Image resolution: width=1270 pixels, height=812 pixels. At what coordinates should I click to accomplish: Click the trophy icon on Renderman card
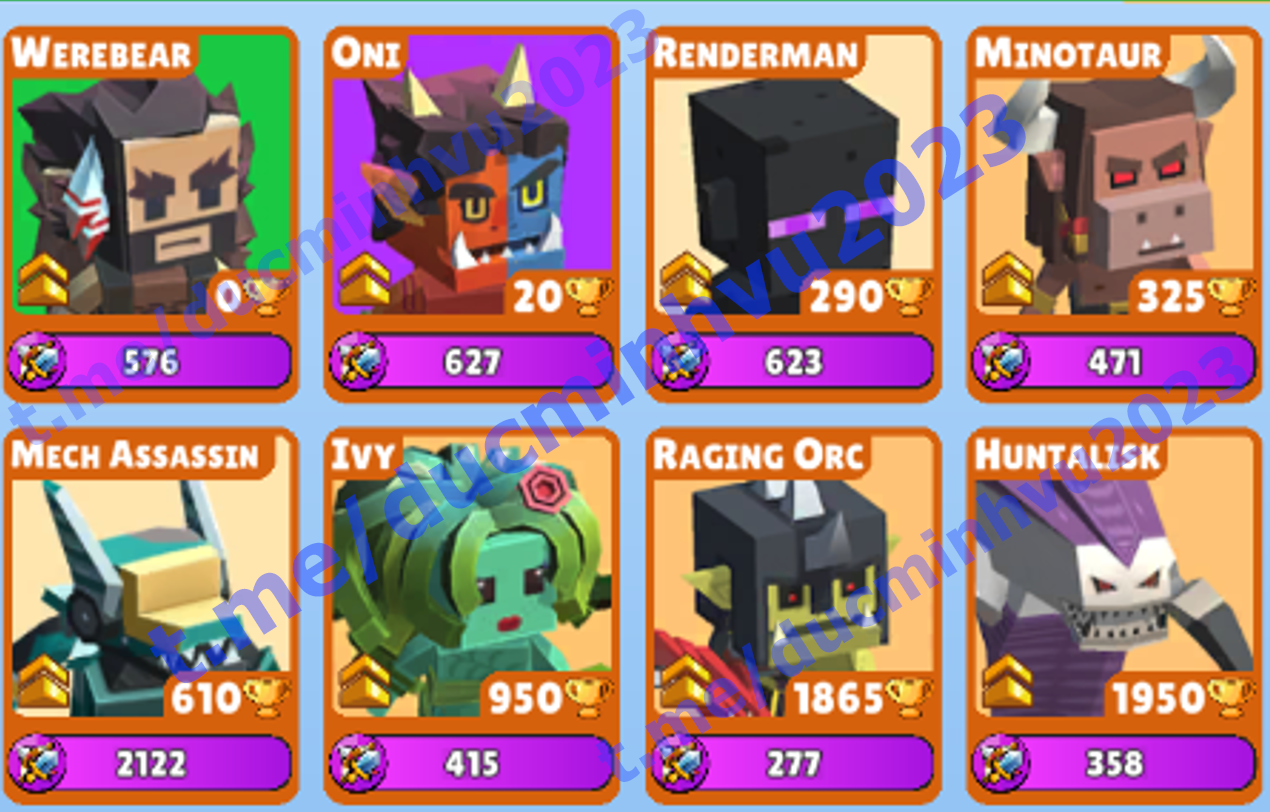[911, 295]
